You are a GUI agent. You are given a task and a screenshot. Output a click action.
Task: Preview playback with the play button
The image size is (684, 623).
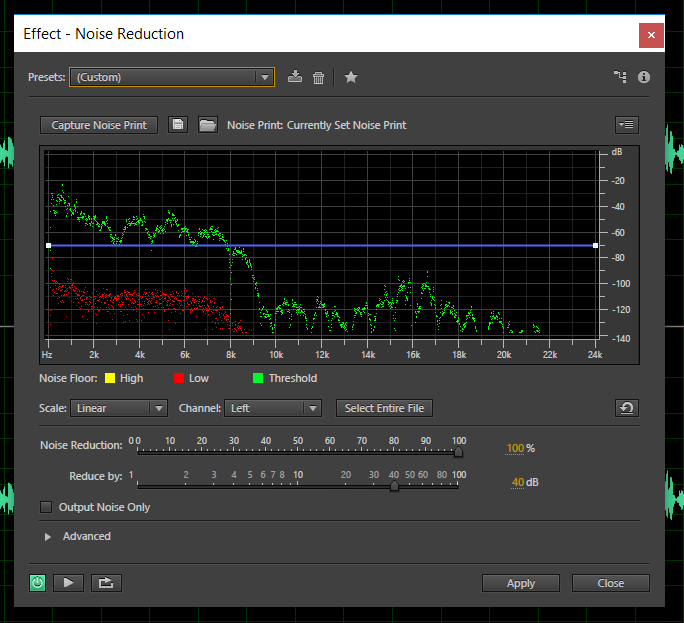click(68, 583)
